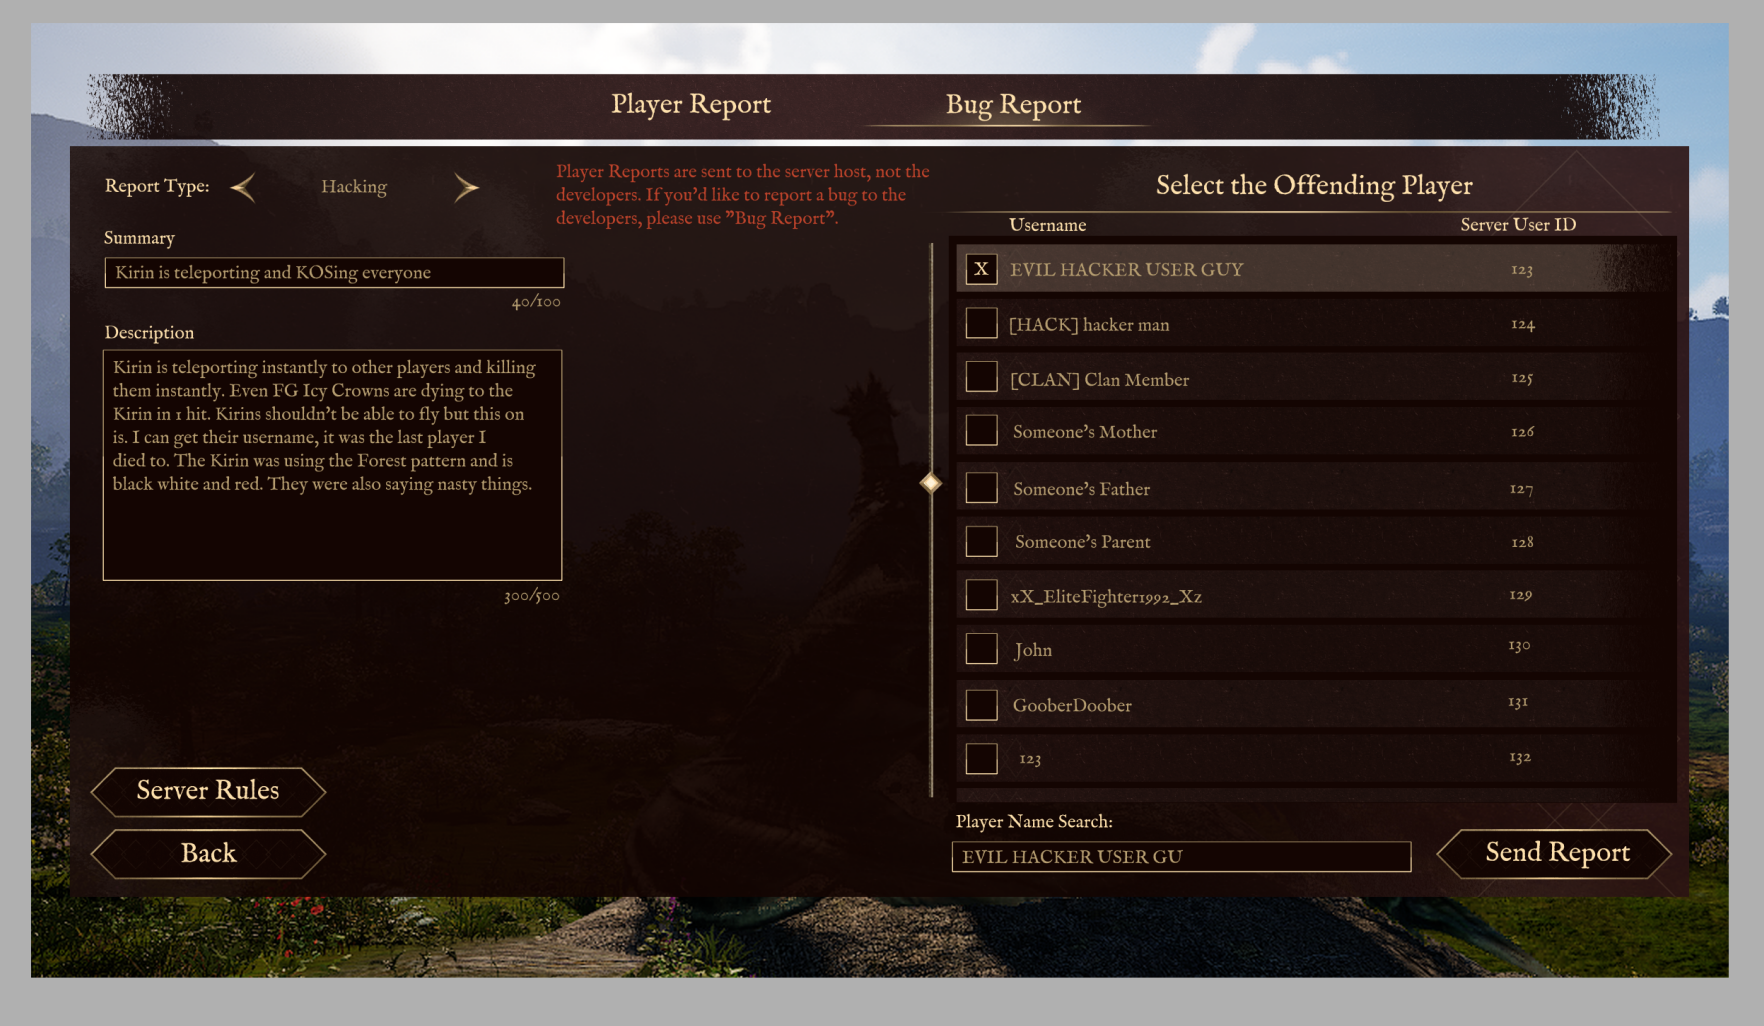Click the Username column header
The height and width of the screenshot is (1026, 1764).
1047,225
